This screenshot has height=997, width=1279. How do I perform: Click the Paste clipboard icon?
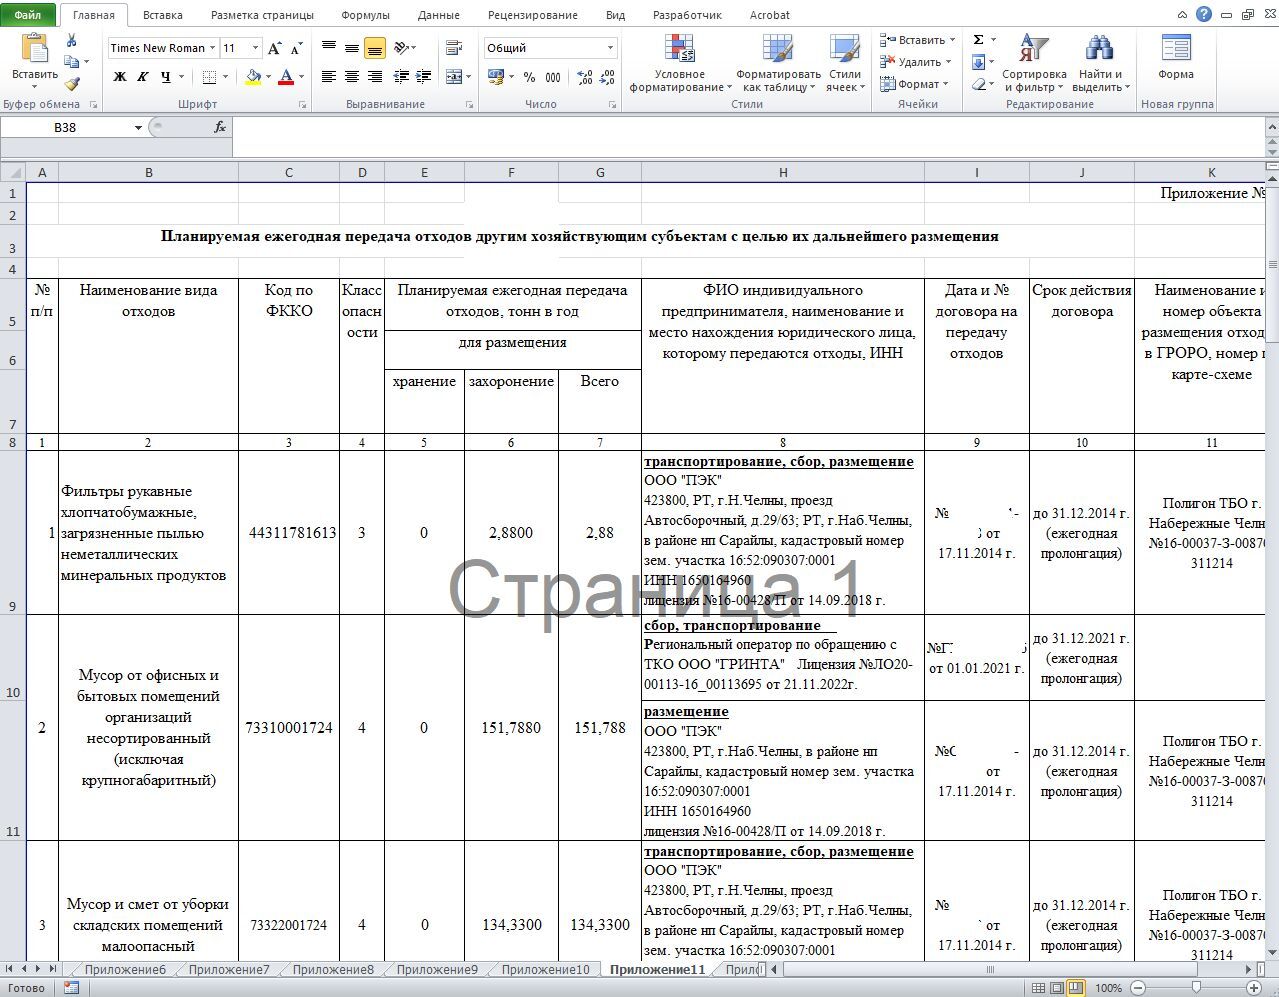pyautogui.click(x=34, y=49)
